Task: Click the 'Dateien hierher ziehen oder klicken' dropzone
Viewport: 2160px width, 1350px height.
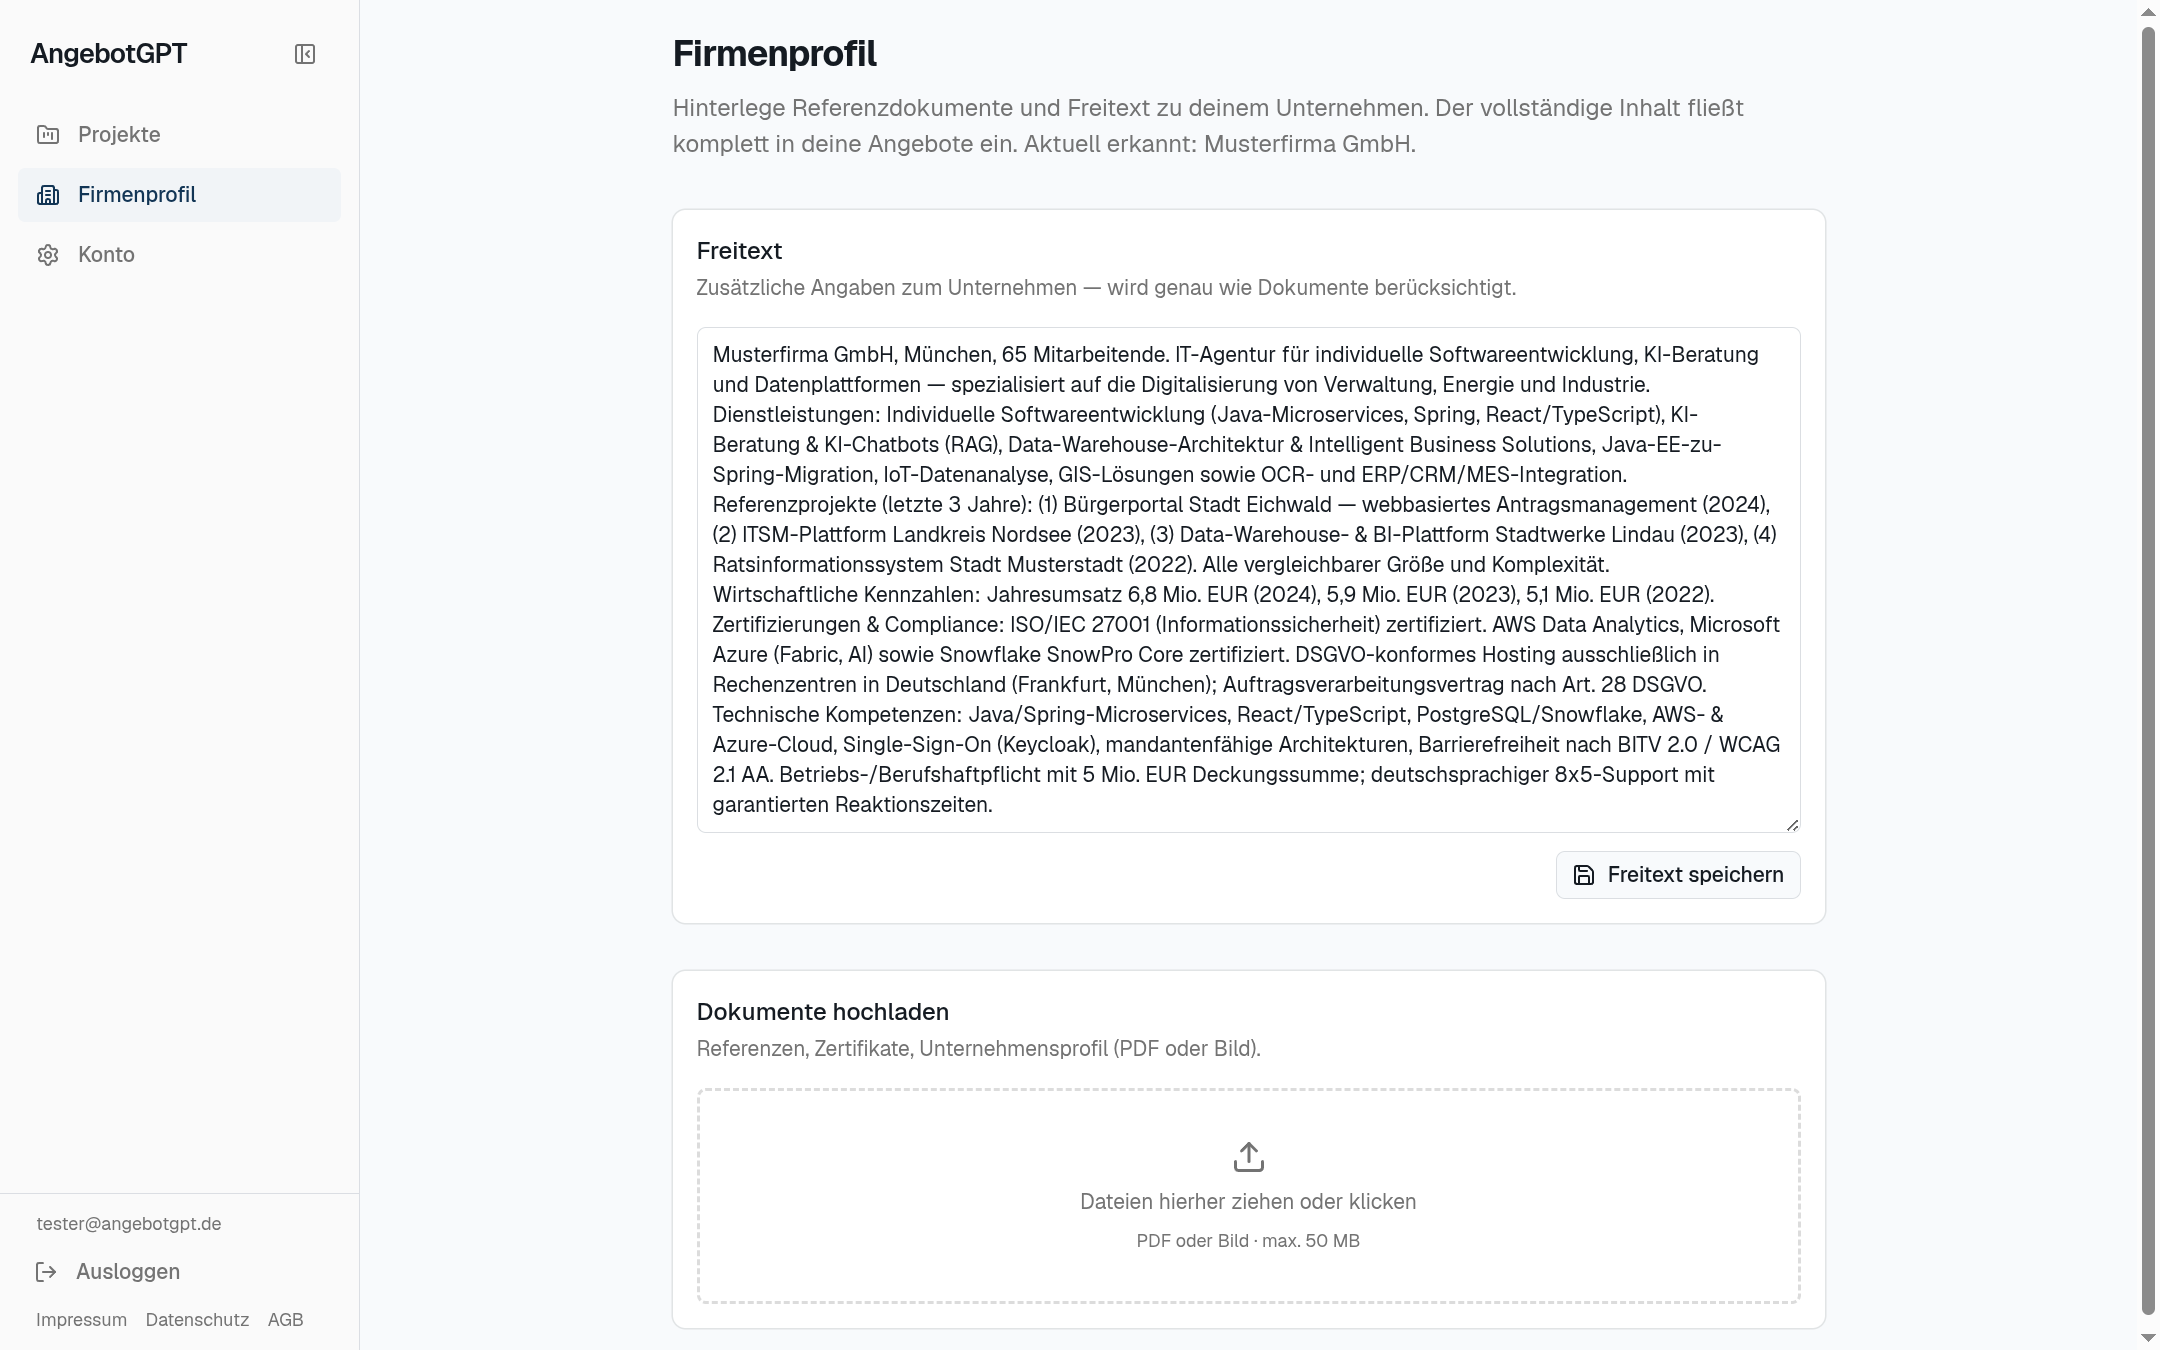Action: 1248,1196
